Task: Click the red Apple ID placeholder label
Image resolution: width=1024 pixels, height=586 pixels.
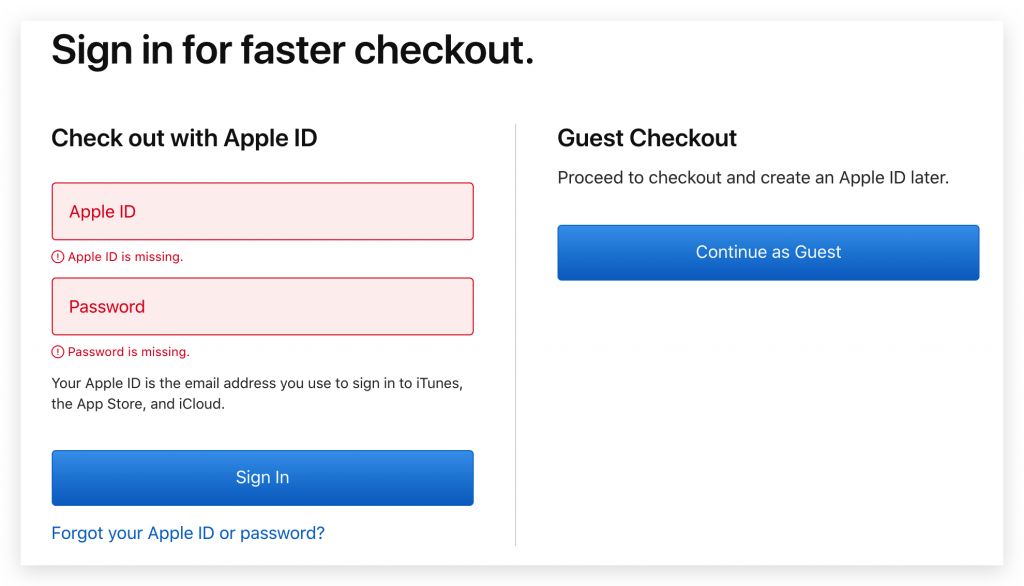Action: click(103, 212)
